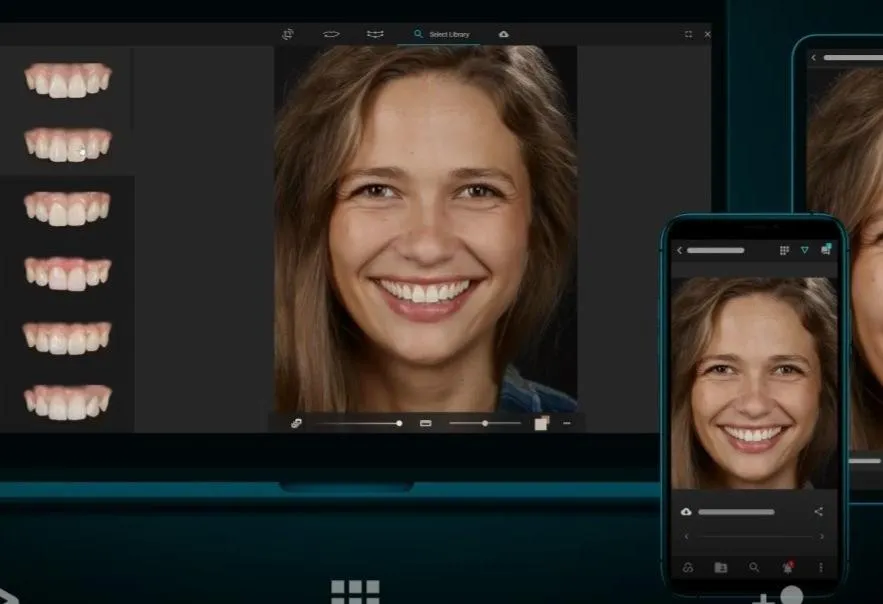Open the grid view icon on the phone
This screenshot has height=604, width=883.
point(784,250)
